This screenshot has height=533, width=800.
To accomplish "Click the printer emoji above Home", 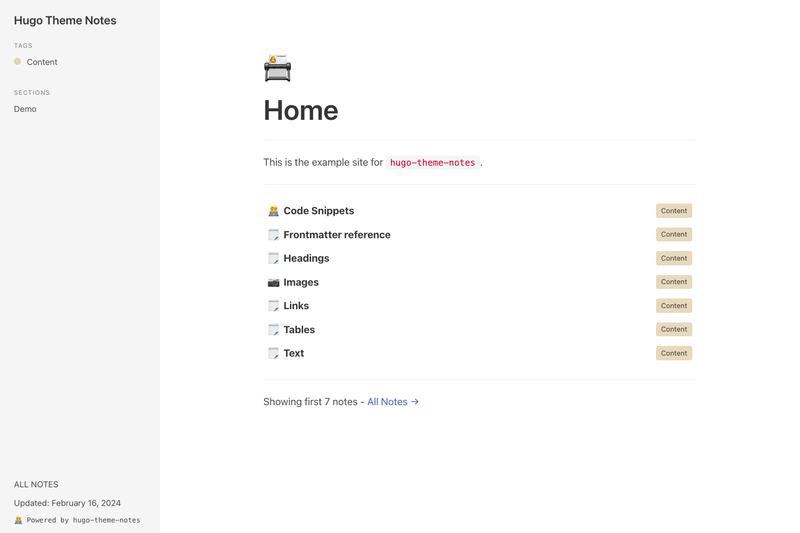I will tap(278, 68).
